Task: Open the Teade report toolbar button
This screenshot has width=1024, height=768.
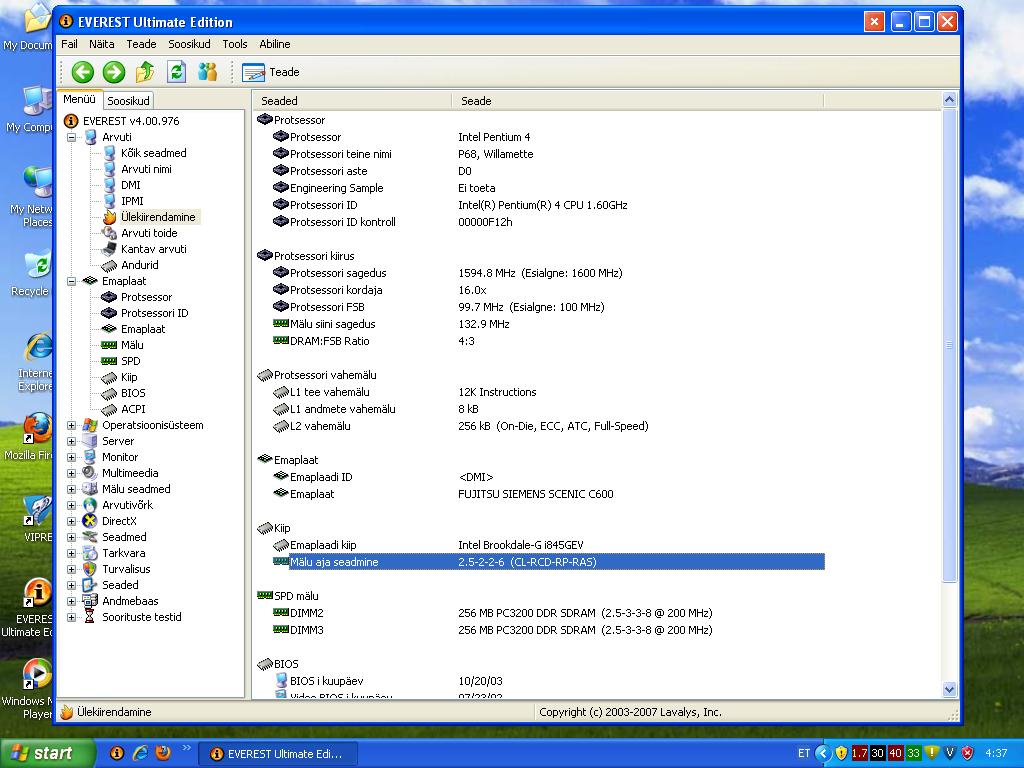Action: click(x=270, y=72)
